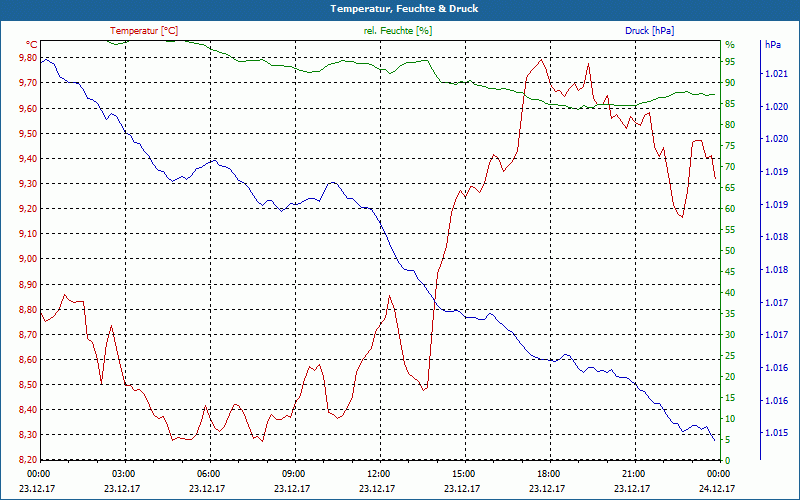Click the 9,00 temperature axis value
800x500 pixels.
point(28,259)
